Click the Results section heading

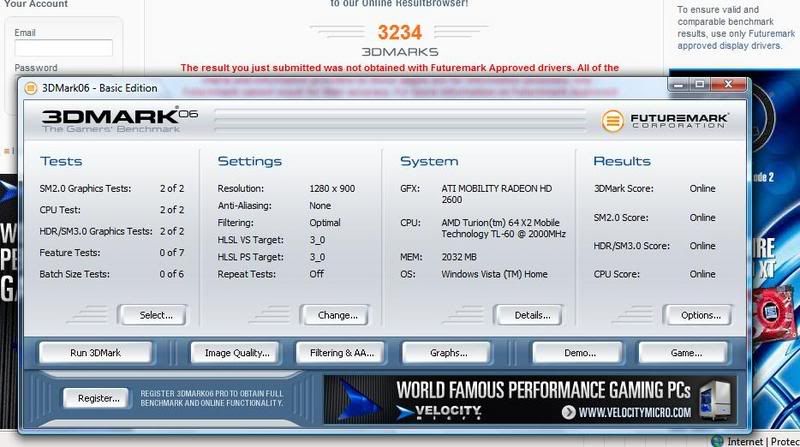click(622, 161)
